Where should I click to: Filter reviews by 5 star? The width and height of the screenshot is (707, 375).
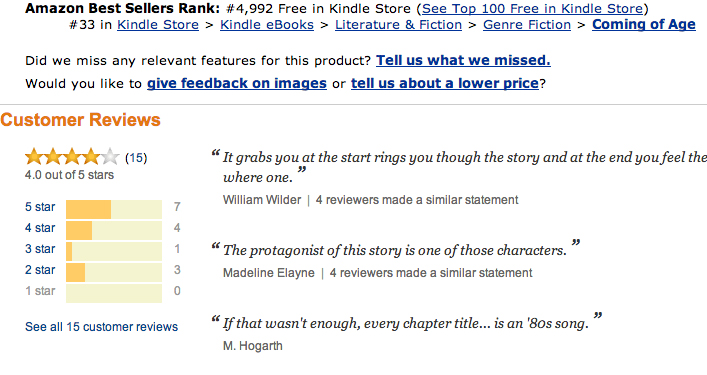click(x=40, y=207)
